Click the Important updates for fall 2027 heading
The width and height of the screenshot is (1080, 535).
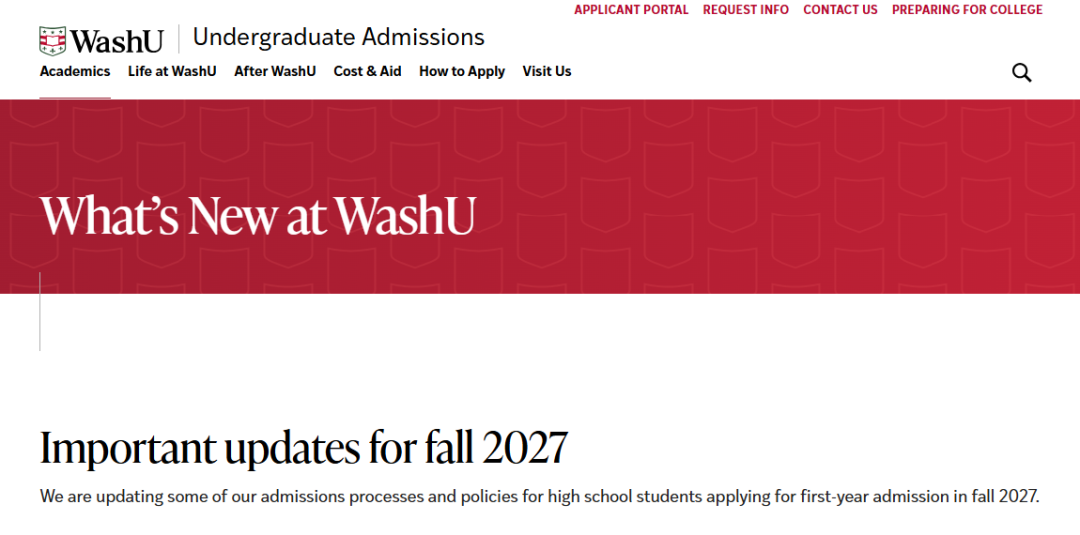click(304, 447)
